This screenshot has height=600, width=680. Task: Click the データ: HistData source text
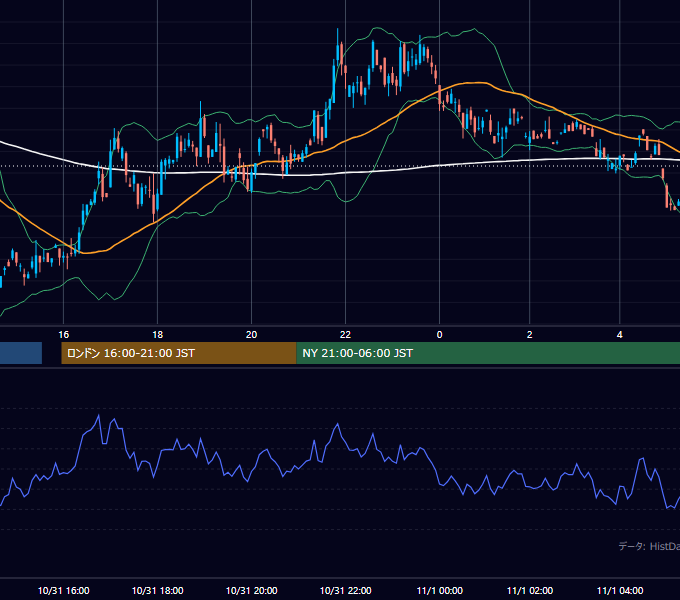coord(649,546)
